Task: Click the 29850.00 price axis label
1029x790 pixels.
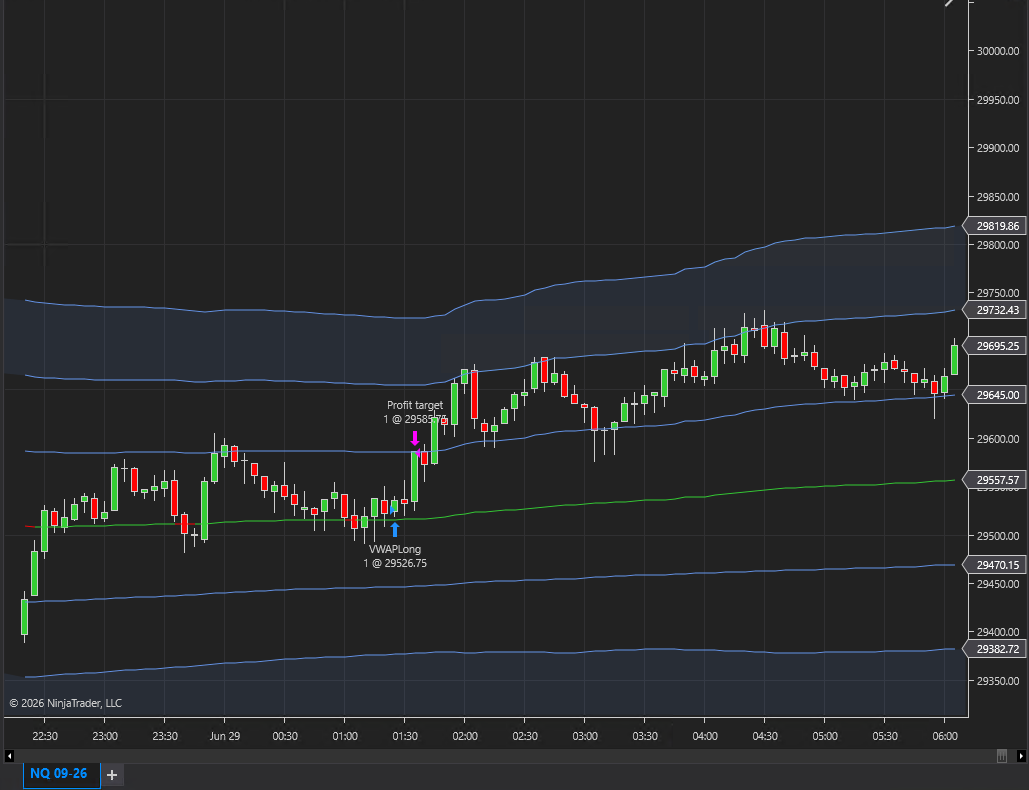Action: (998, 197)
